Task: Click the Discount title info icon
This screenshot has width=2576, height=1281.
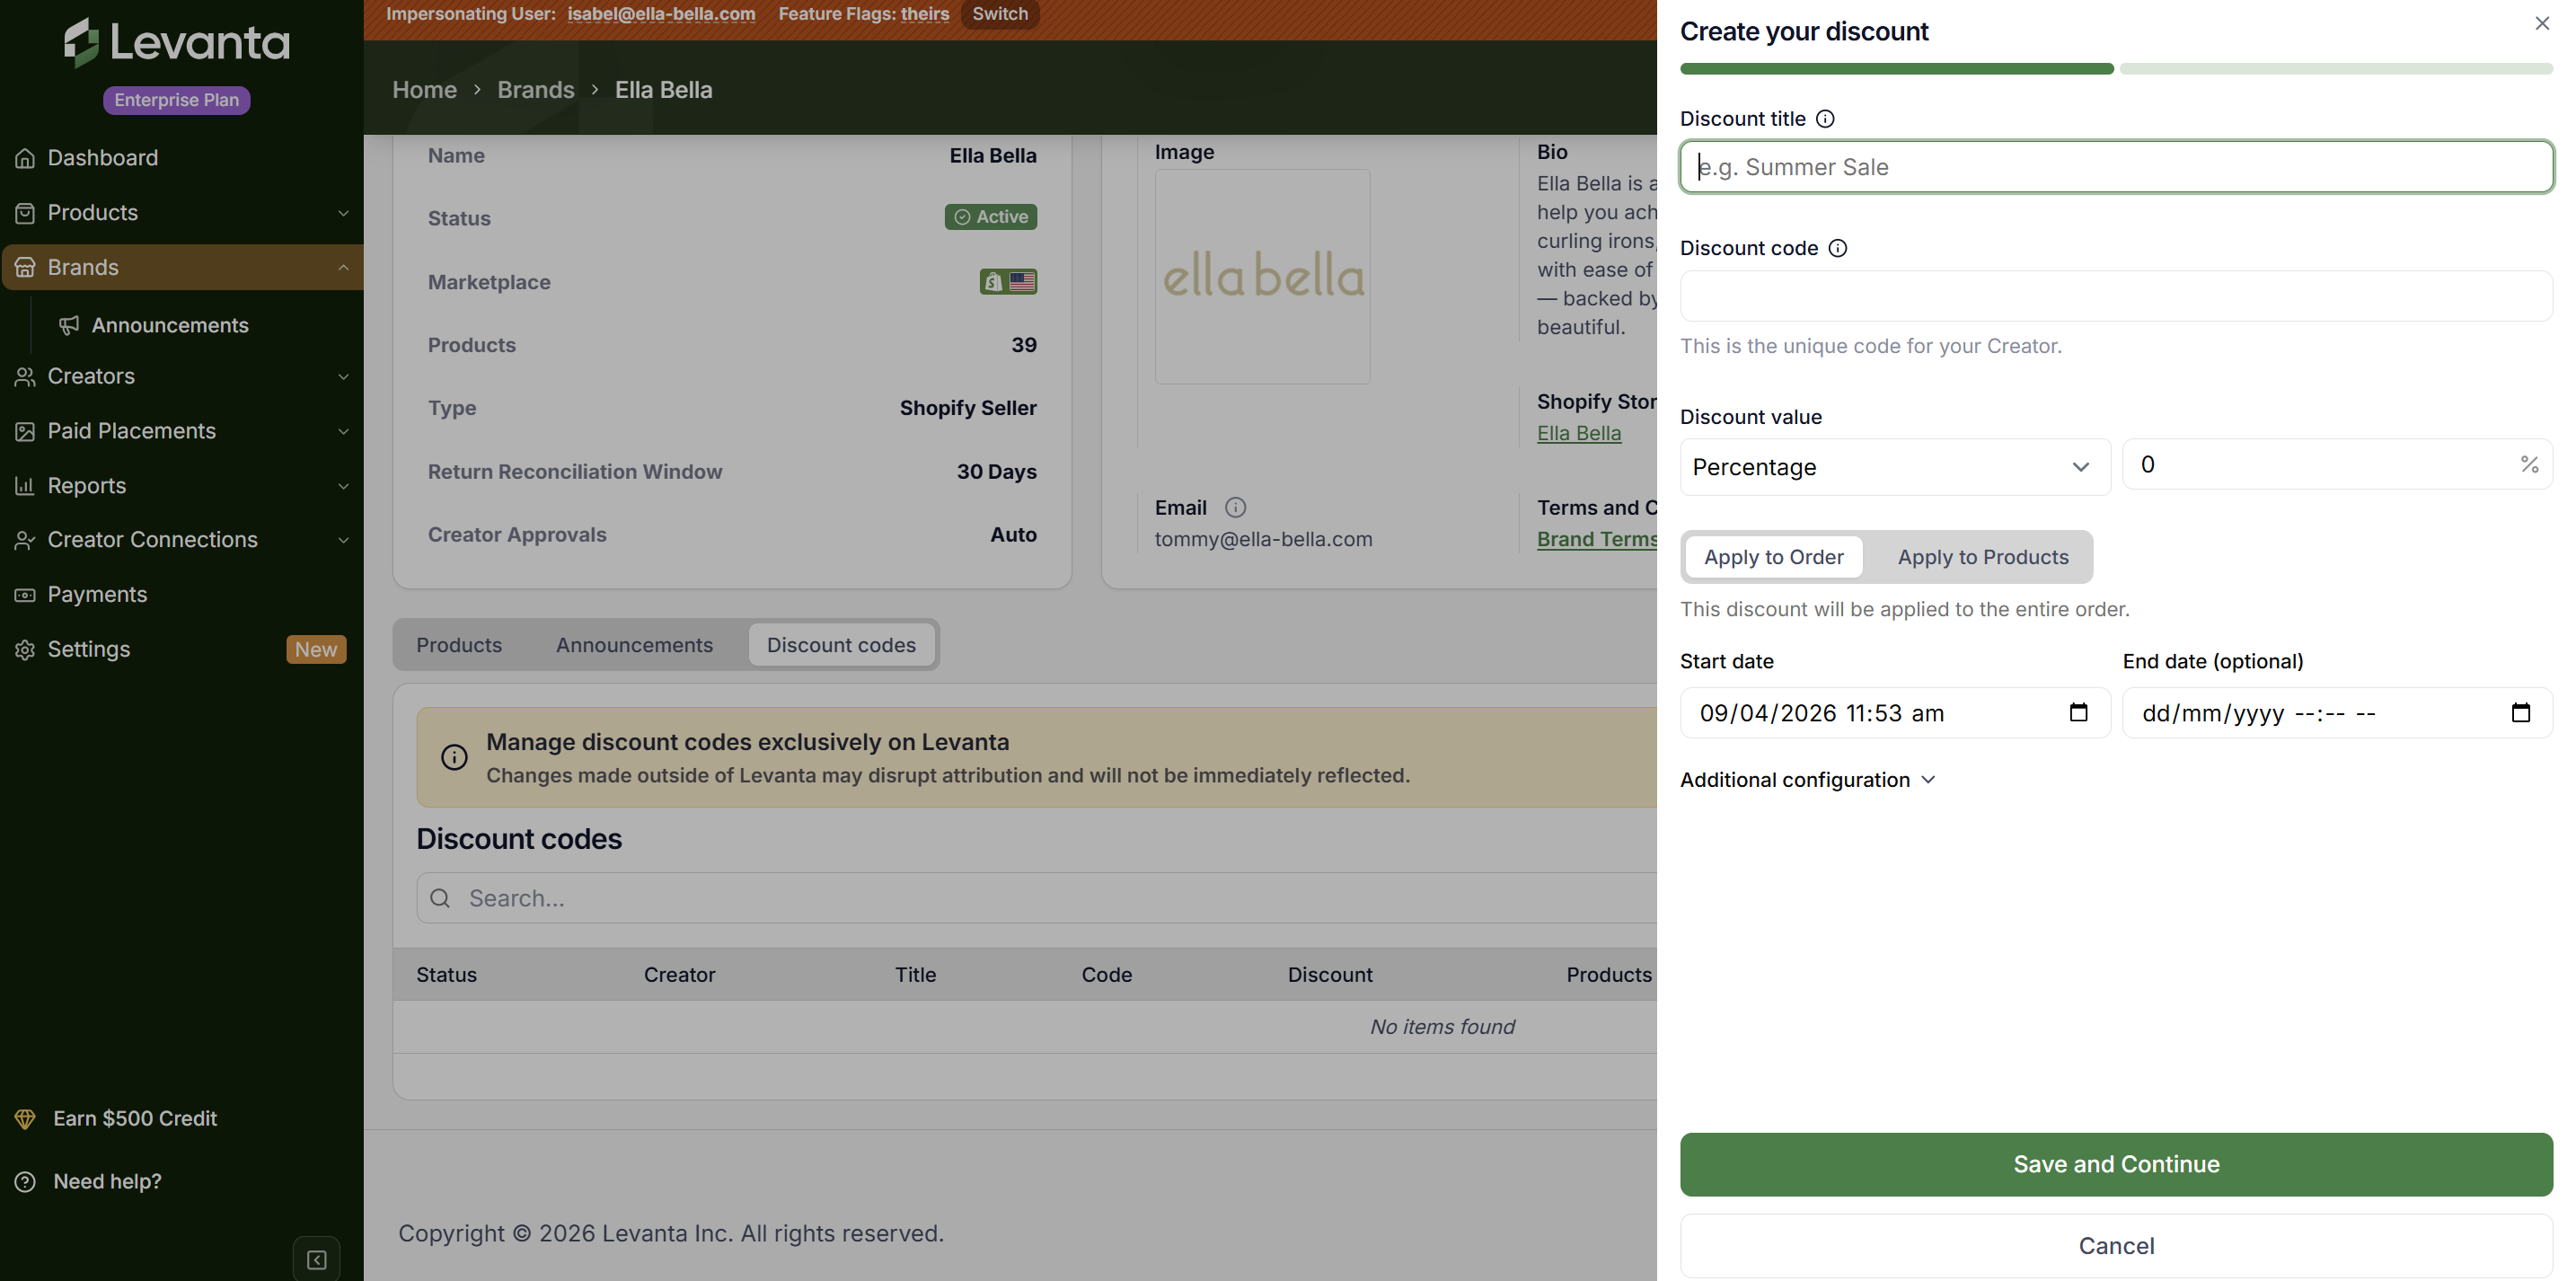Action: point(1825,119)
